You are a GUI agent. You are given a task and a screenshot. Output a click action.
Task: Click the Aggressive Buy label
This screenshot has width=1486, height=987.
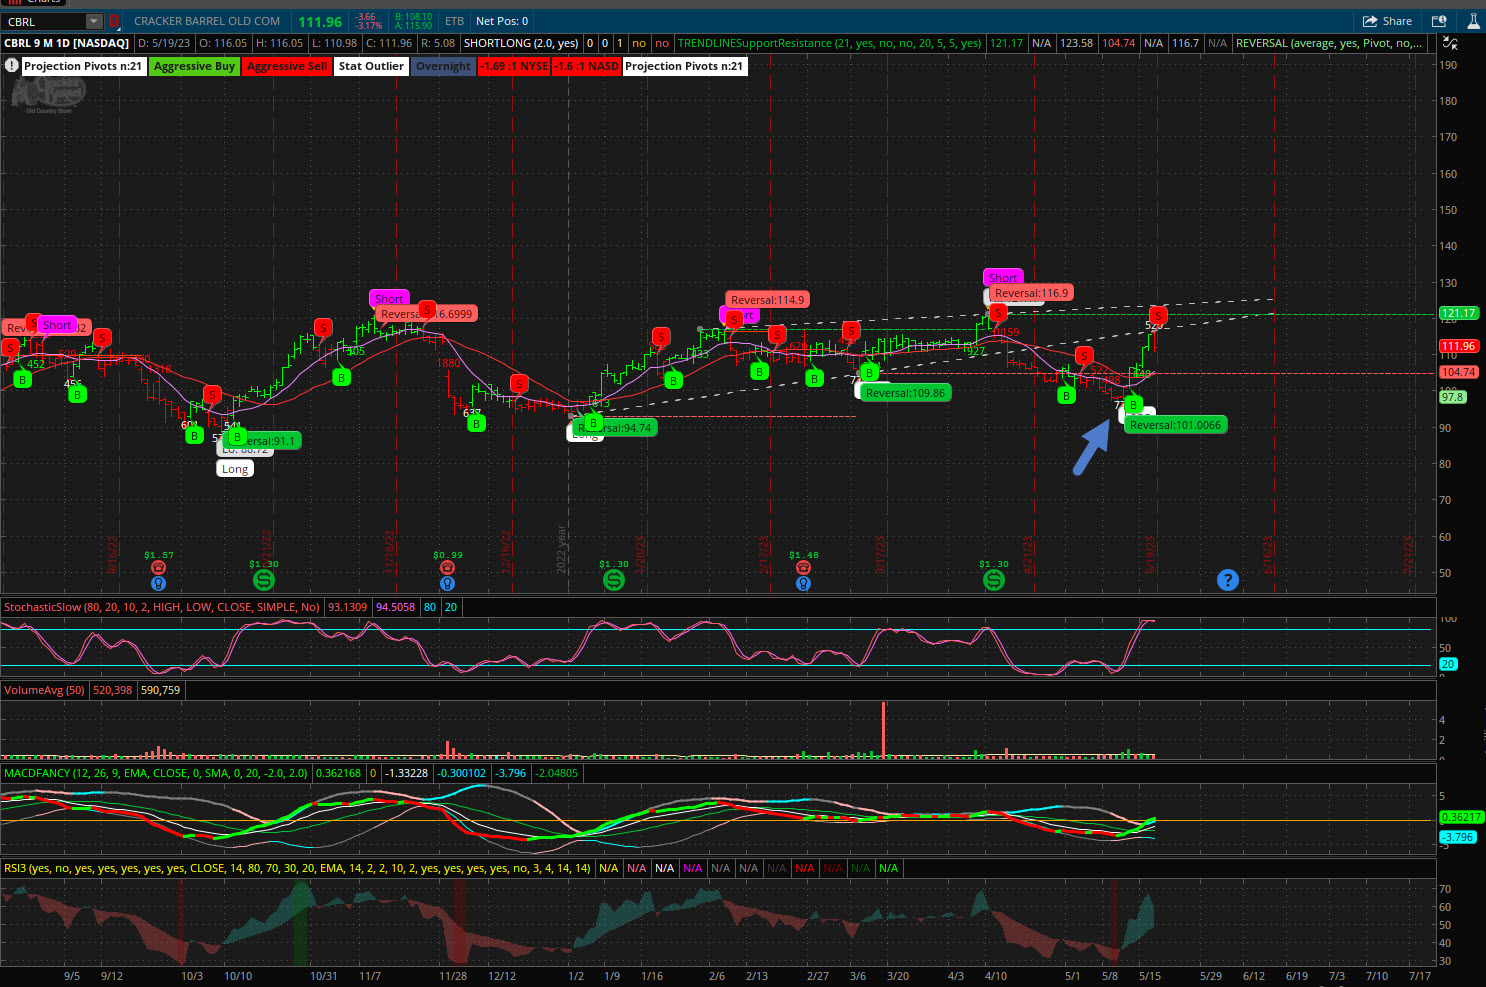(x=194, y=66)
